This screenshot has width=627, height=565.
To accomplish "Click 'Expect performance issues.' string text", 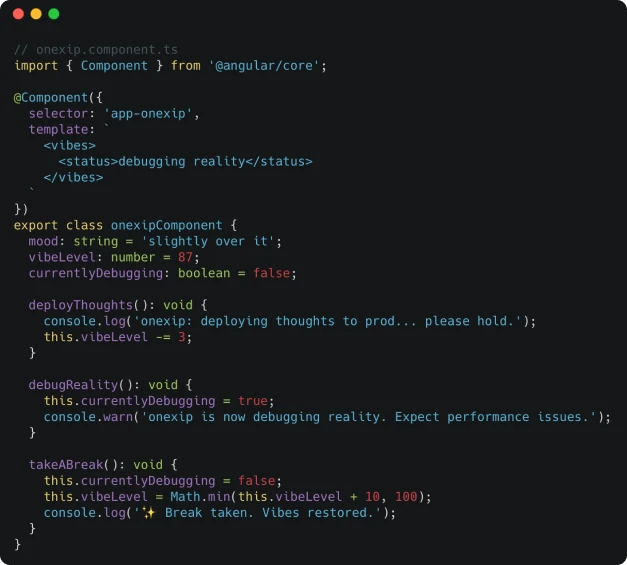I will [x=492, y=417].
